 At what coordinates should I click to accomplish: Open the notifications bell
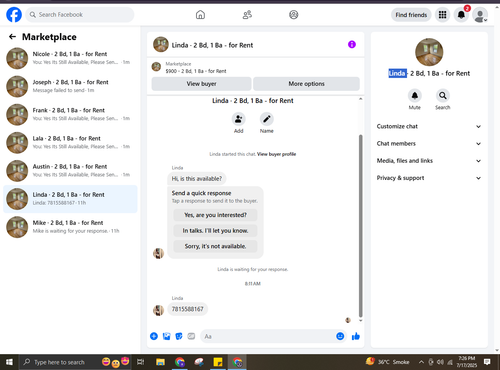[x=461, y=15]
